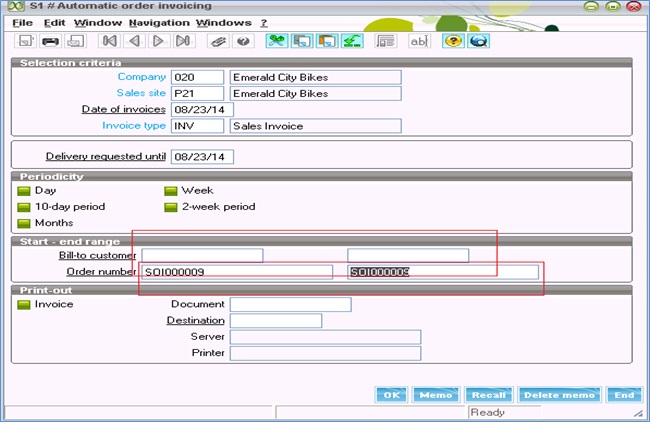Toggle the Day periodicity checkbox
The width and height of the screenshot is (650, 422).
click(x=24, y=191)
